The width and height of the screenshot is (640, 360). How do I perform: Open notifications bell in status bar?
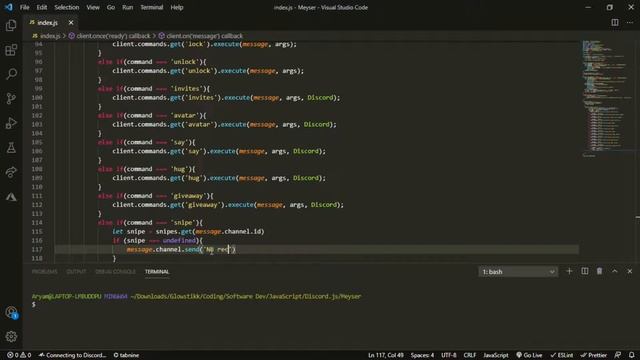pyautogui.click(x=631, y=355)
